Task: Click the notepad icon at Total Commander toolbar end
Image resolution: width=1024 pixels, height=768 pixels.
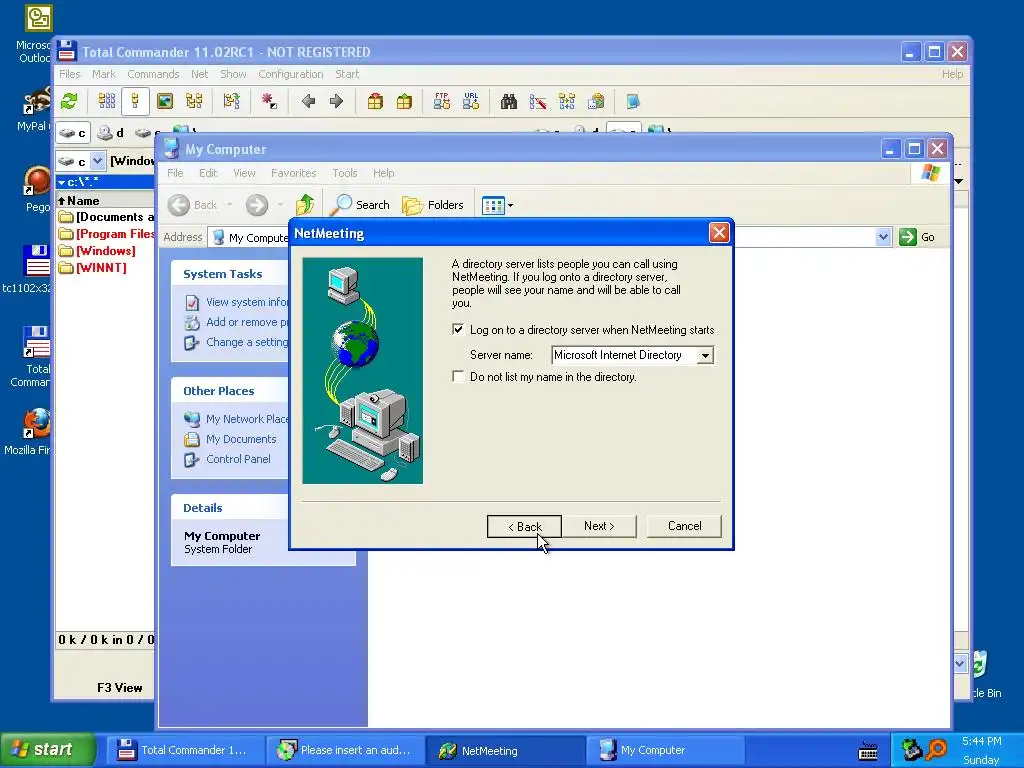Action: 632,101
